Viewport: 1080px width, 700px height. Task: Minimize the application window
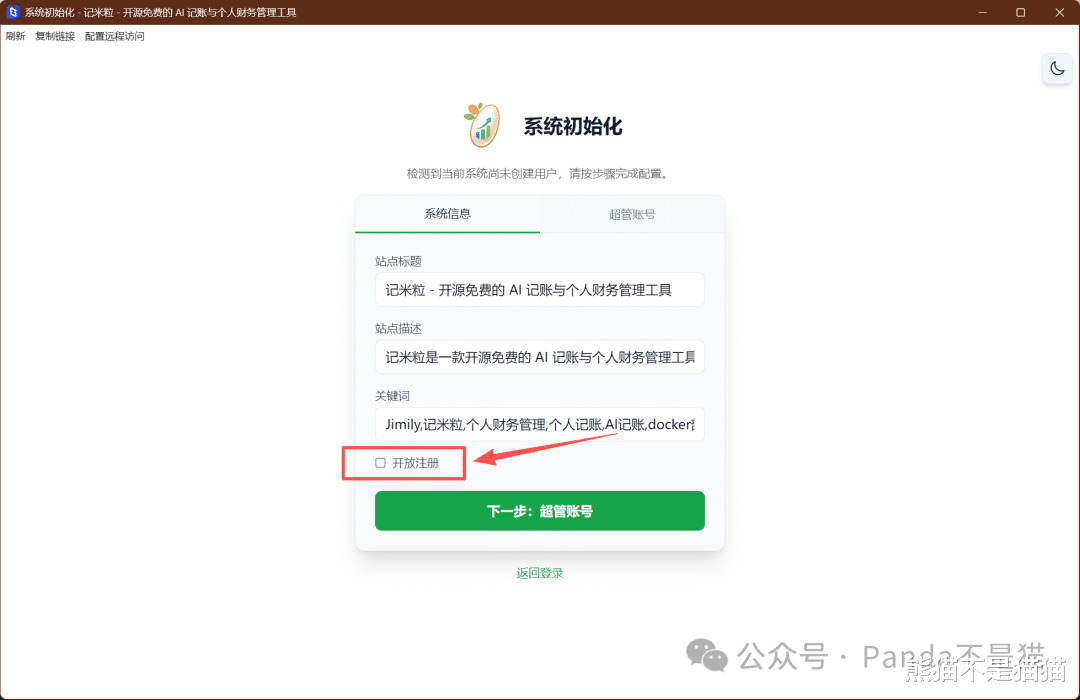pyautogui.click(x=982, y=12)
